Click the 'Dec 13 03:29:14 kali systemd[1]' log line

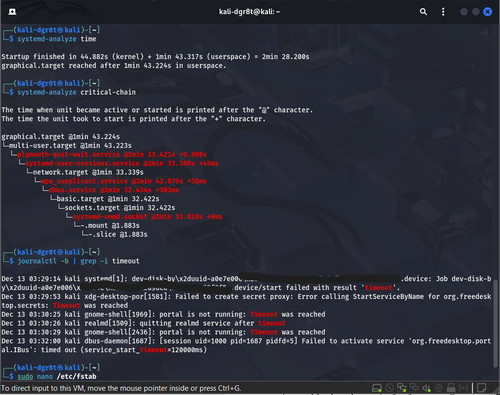(x=246, y=283)
